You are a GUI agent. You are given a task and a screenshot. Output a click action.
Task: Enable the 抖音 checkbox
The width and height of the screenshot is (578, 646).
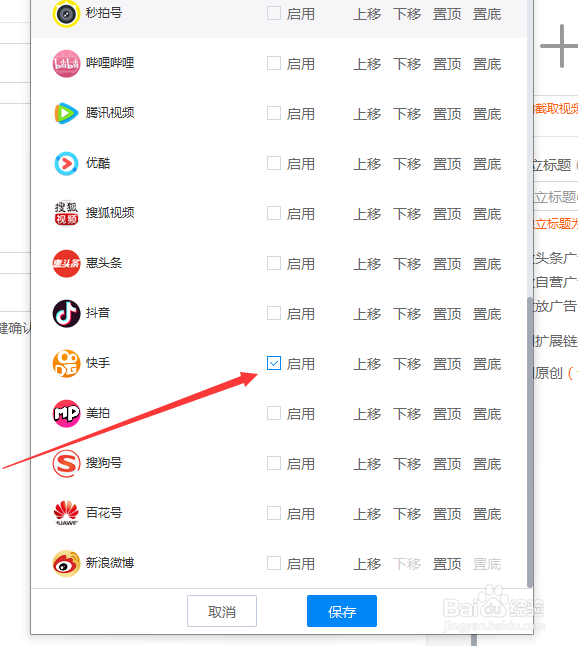(x=274, y=313)
